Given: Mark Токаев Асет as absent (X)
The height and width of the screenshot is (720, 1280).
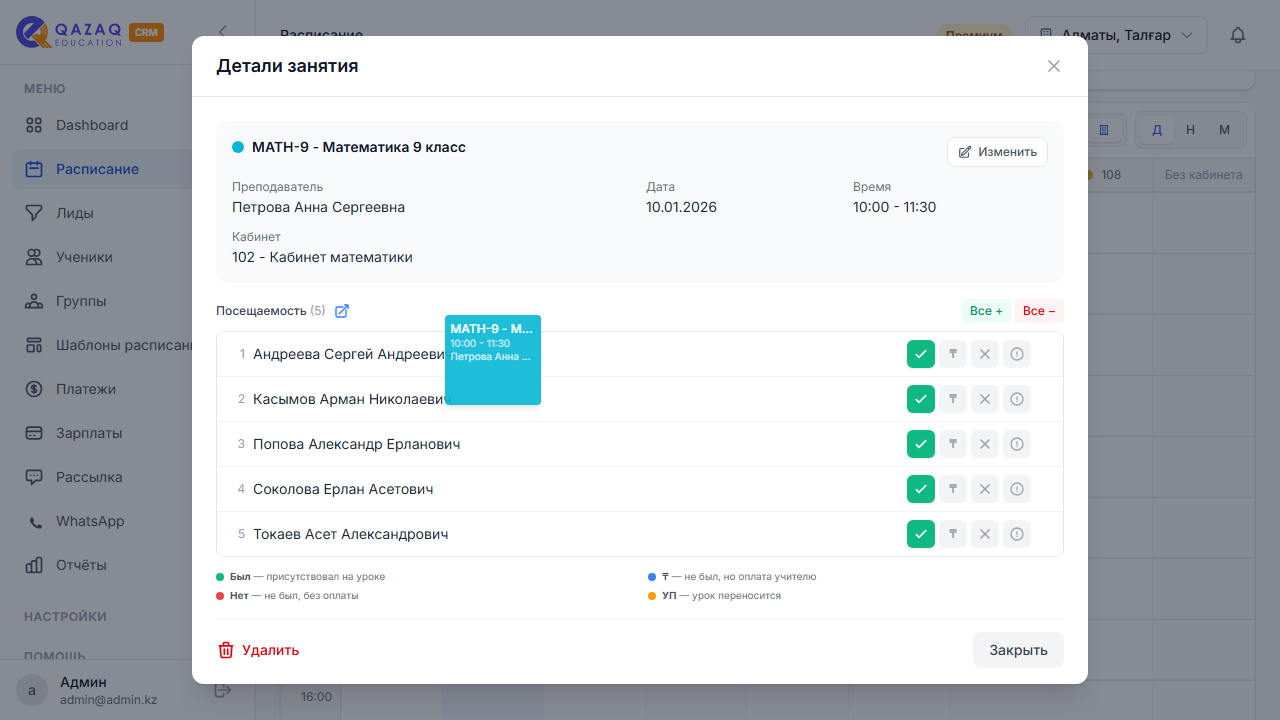Looking at the screenshot, I should point(985,534).
